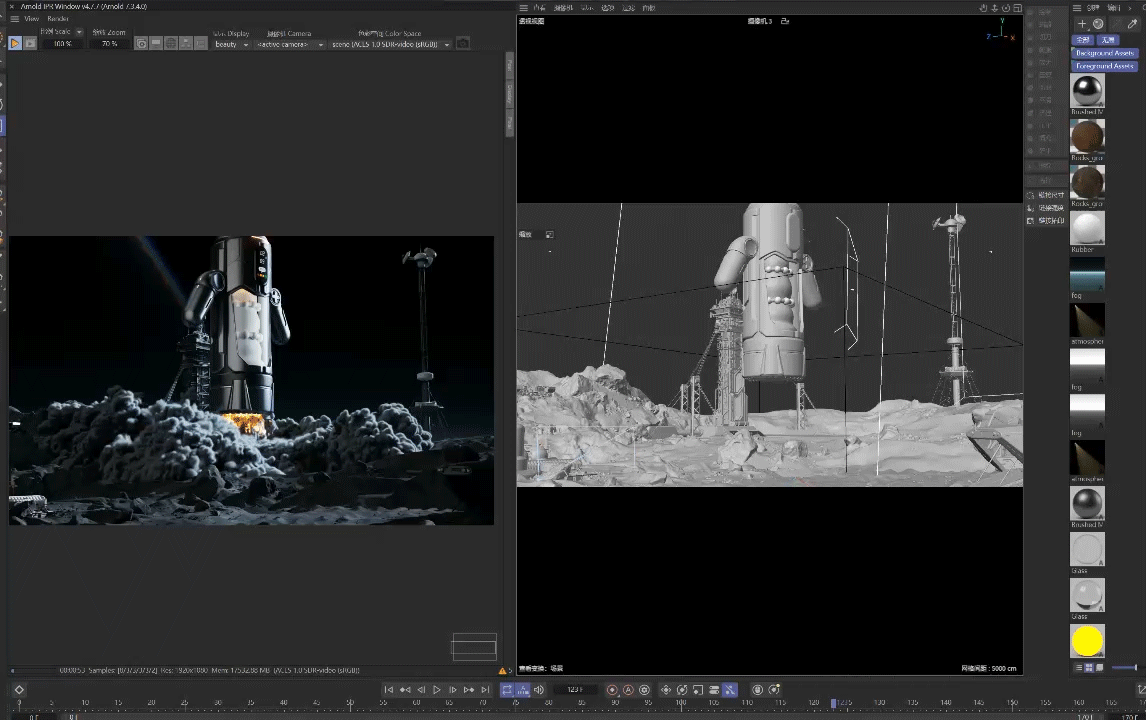Image resolution: width=1146 pixels, height=720 pixels.
Task: Start the Arnold IPR render play button
Action: pos(15,44)
